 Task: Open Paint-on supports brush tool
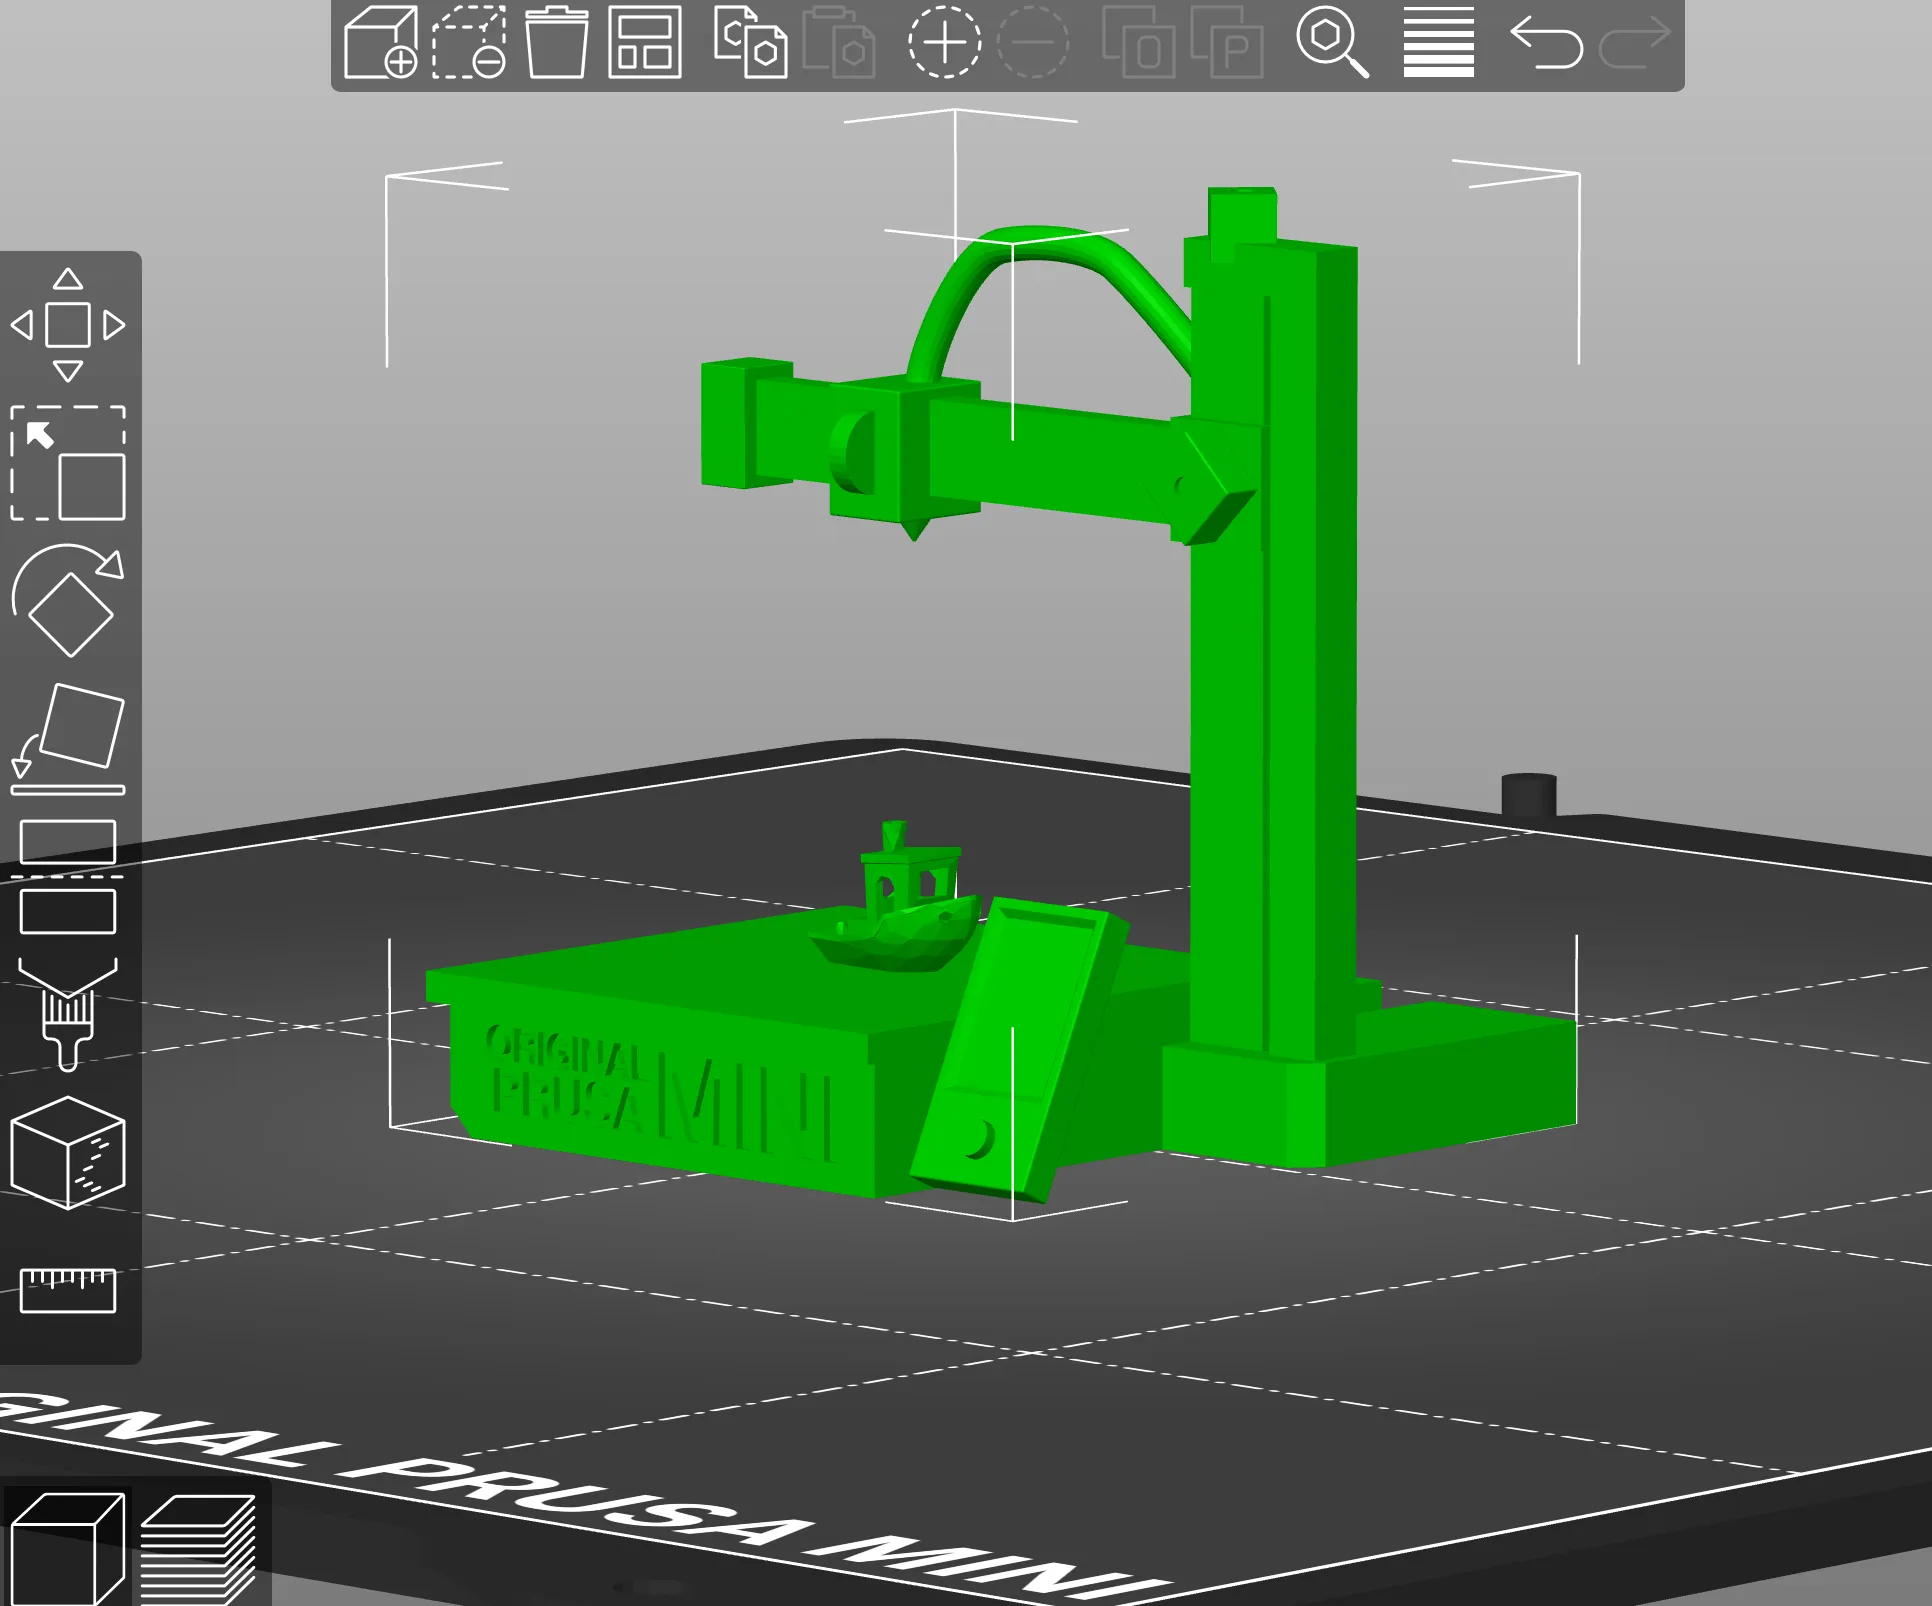click(68, 1015)
